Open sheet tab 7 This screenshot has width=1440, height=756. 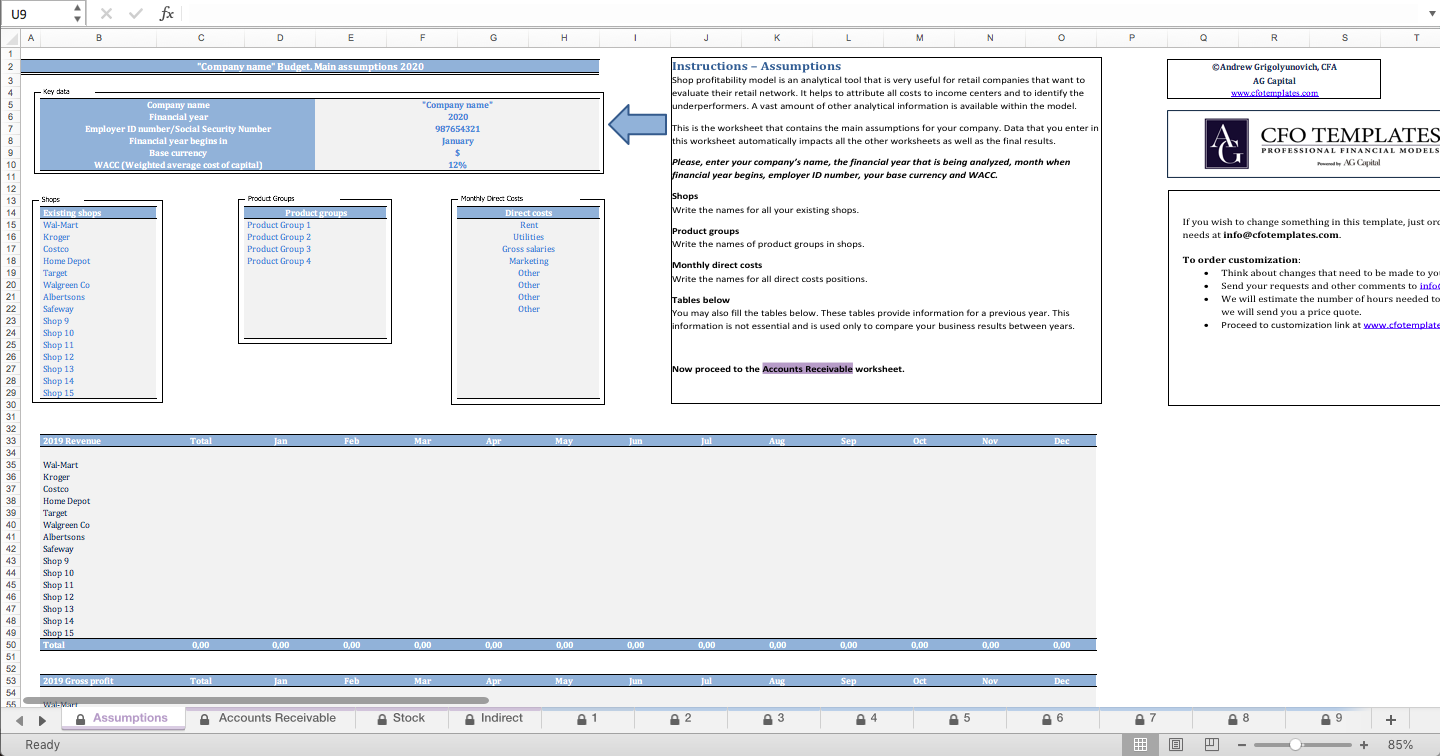point(1146,718)
